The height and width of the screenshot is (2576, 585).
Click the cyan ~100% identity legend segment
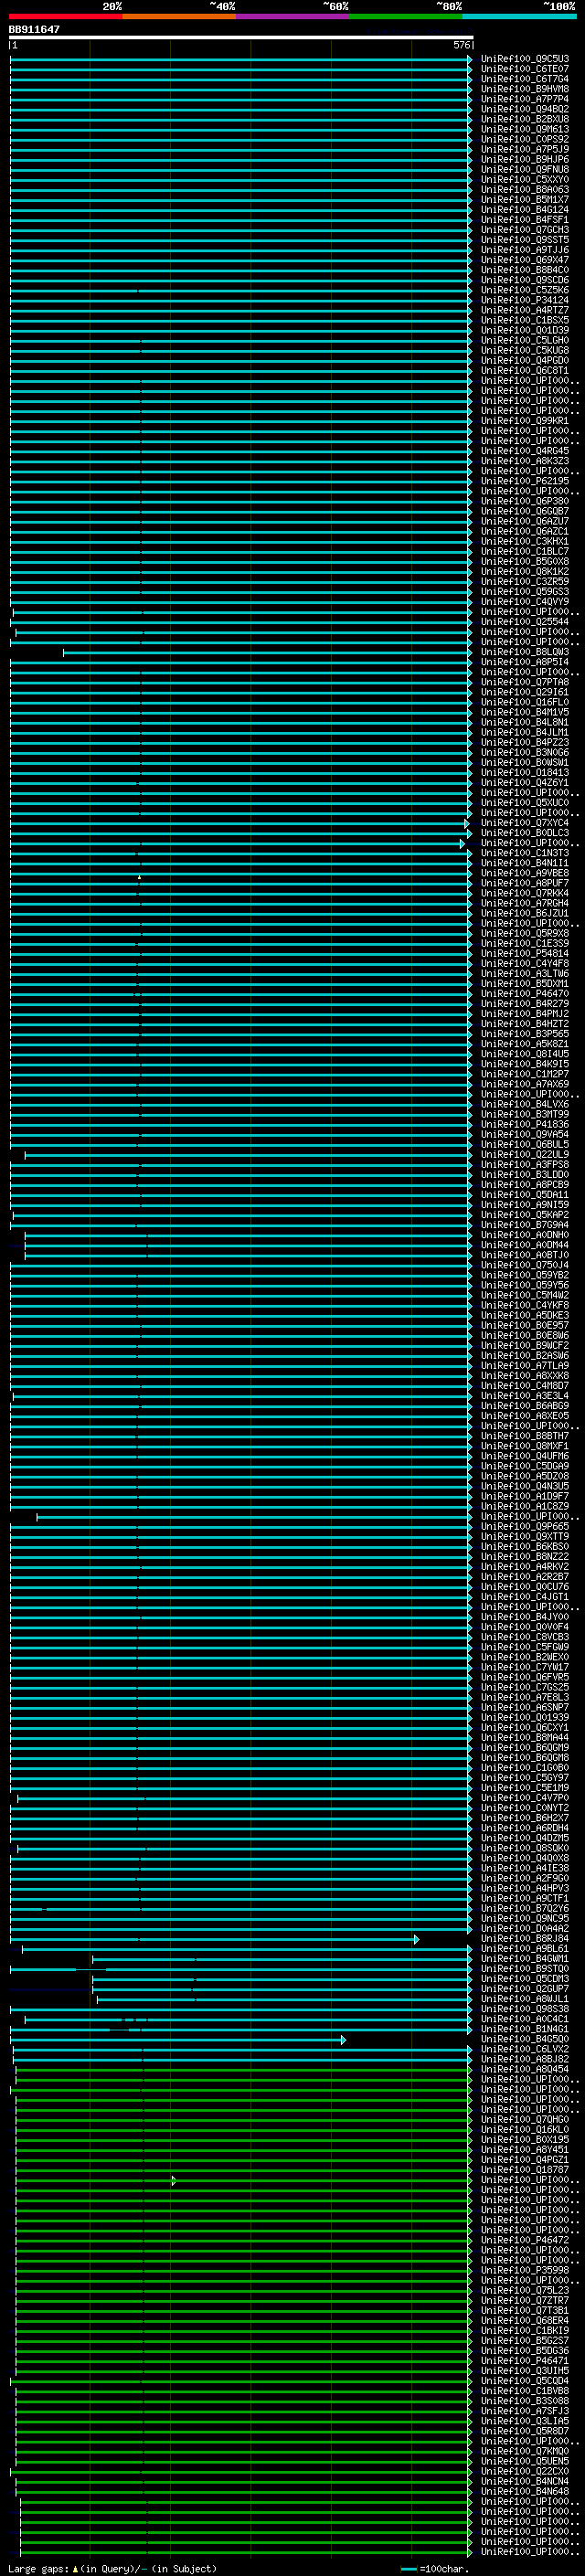tap(520, 16)
